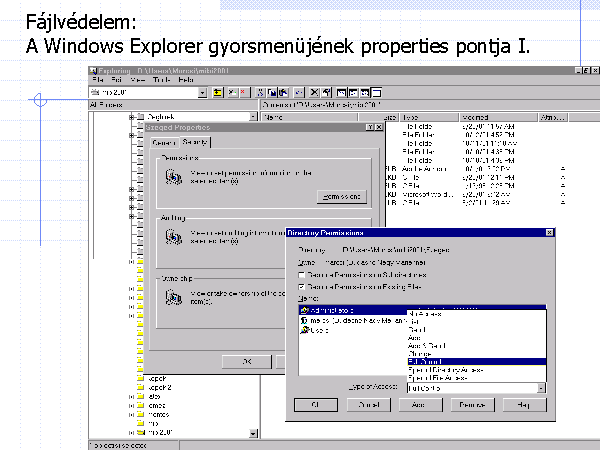This screenshot has height=450, width=600.
Task: Click the icon in the Auditing section
Action: pos(173,237)
